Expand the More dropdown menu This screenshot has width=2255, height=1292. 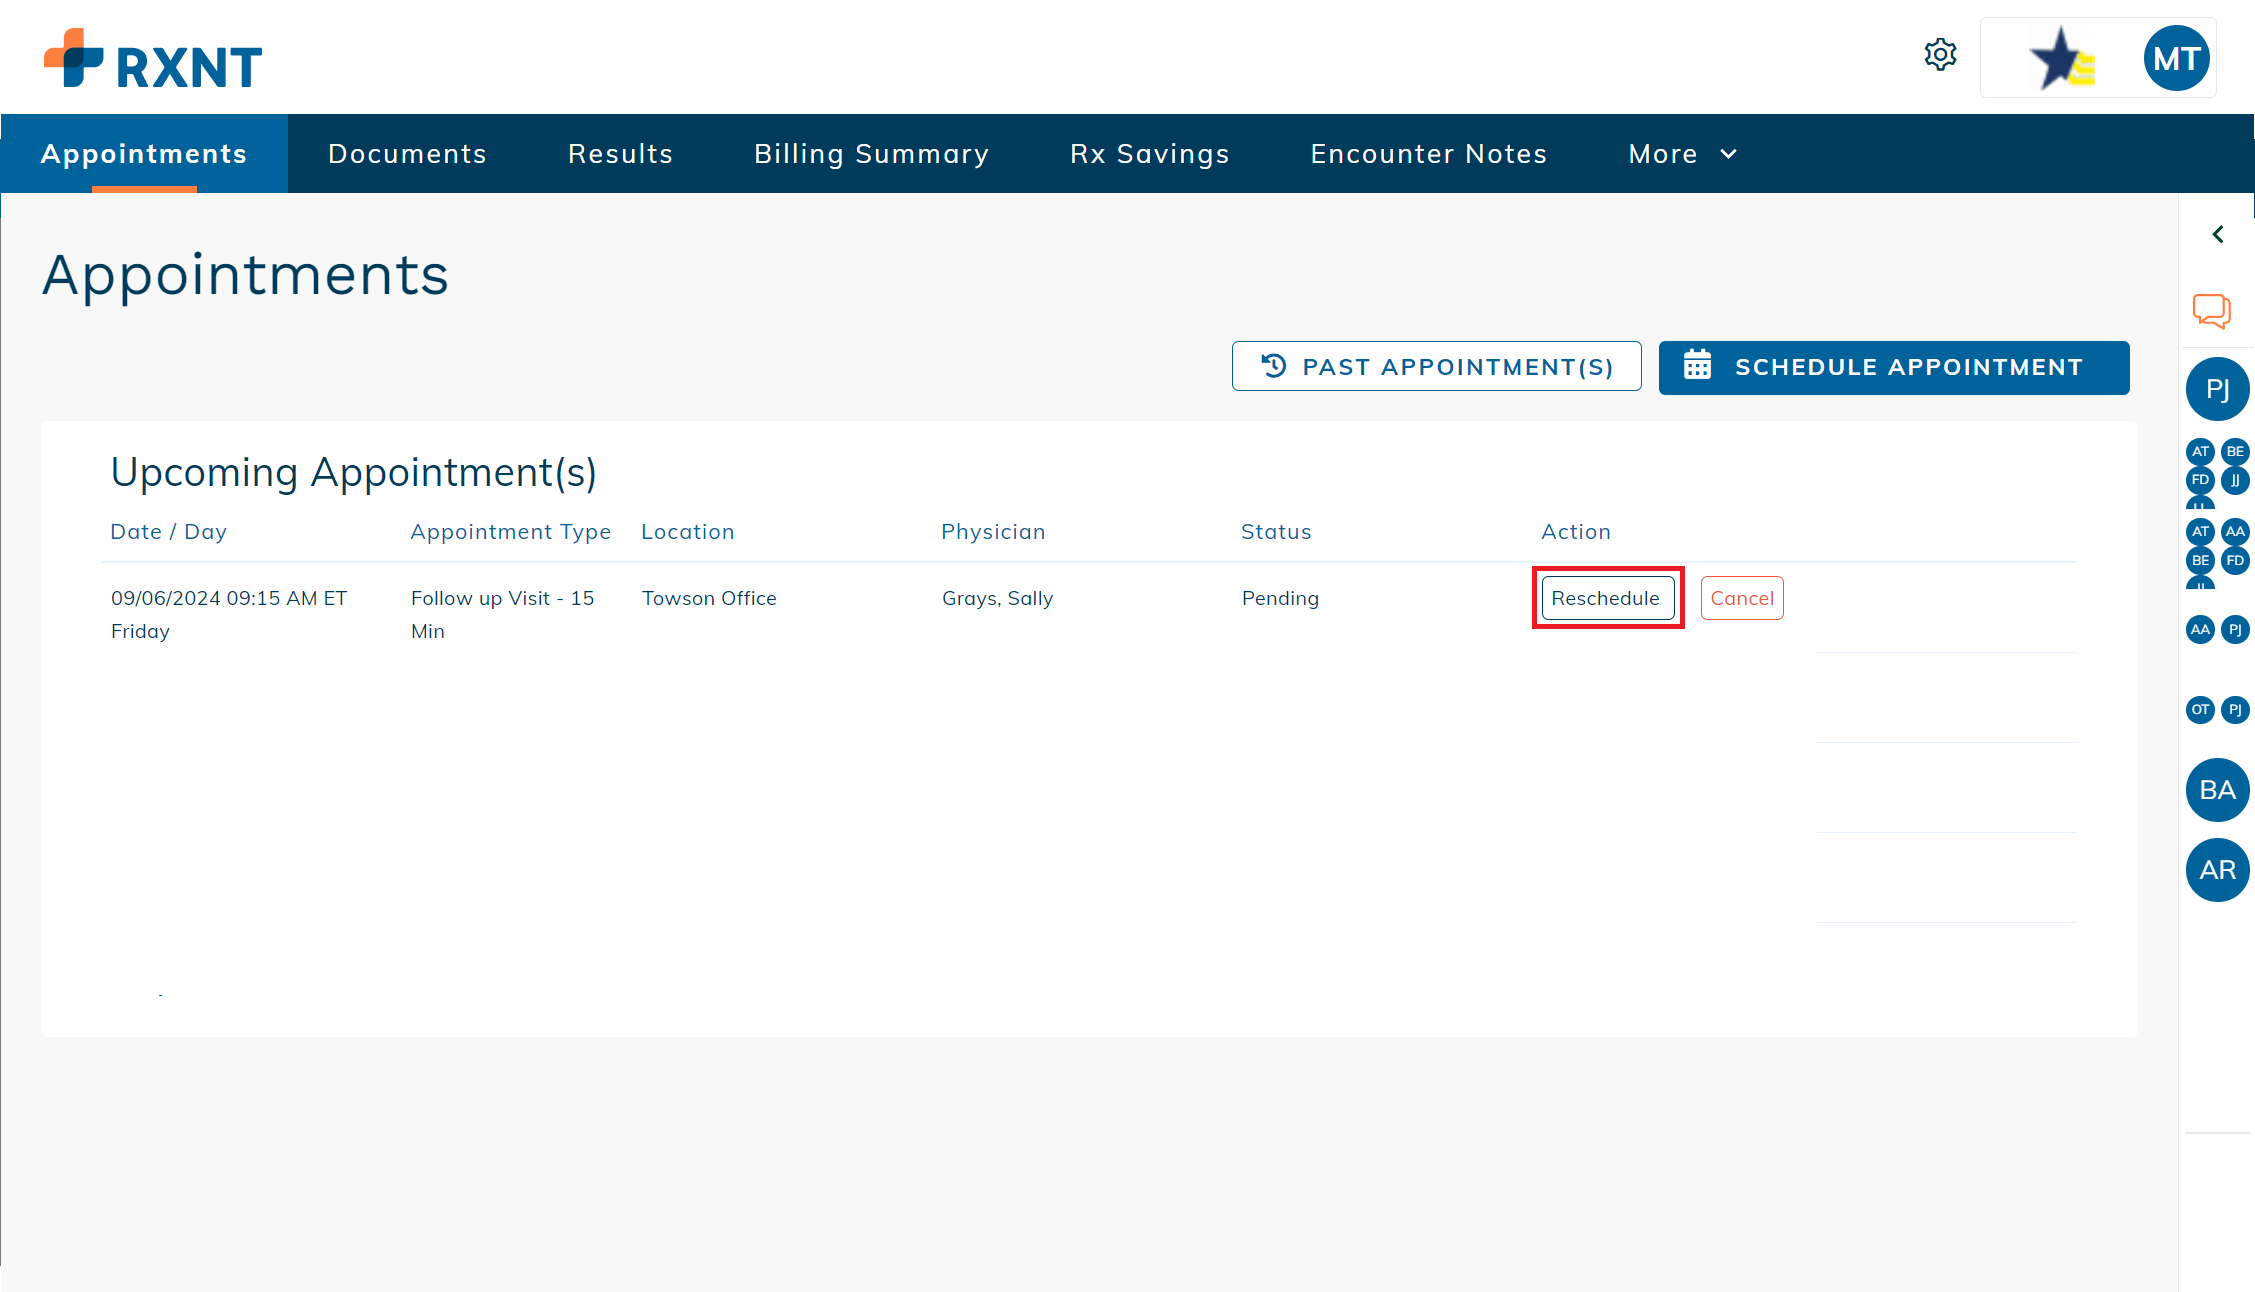click(x=1682, y=153)
